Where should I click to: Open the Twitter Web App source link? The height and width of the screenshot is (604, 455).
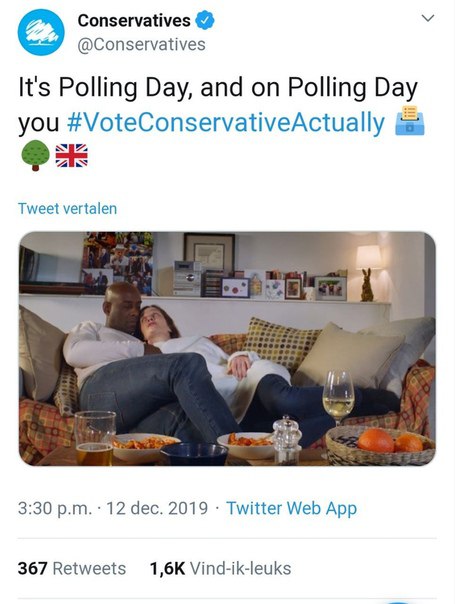(291, 508)
